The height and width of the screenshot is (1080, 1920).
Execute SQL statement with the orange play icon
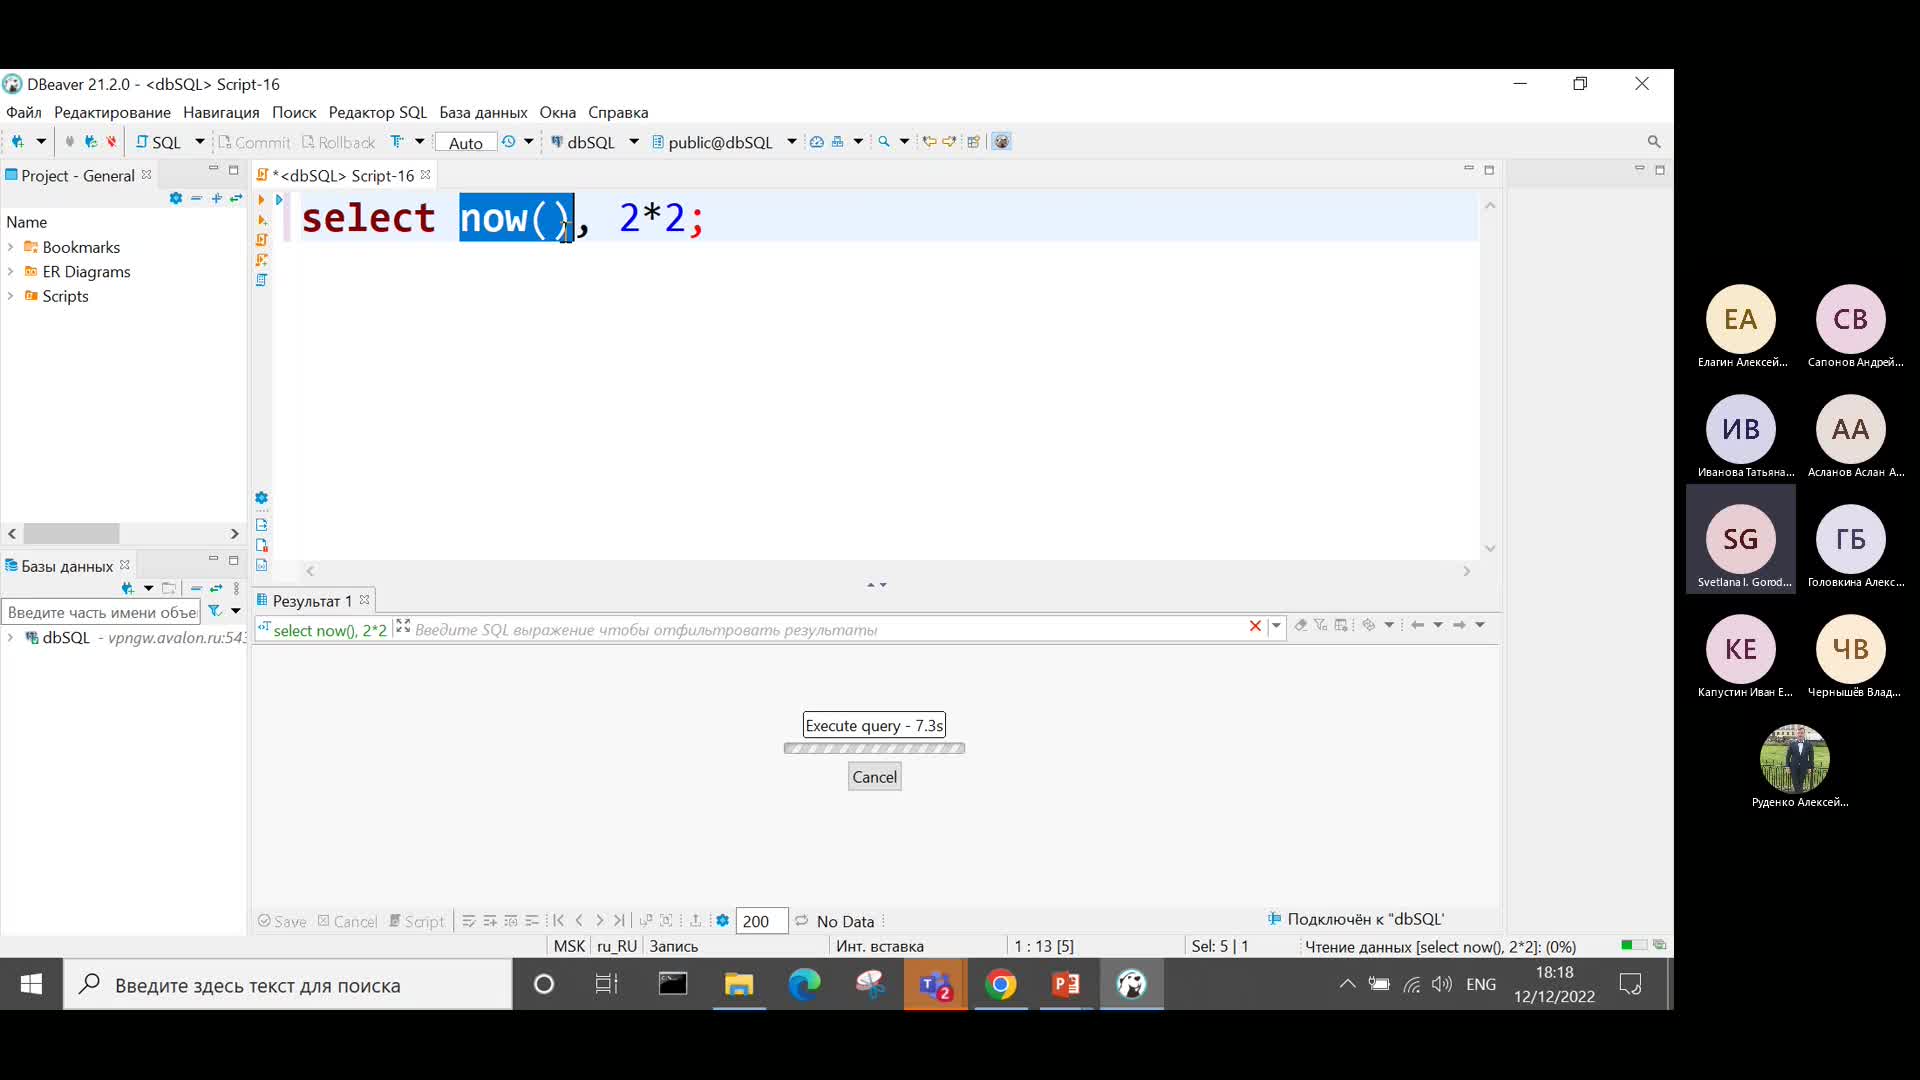pos(261,200)
